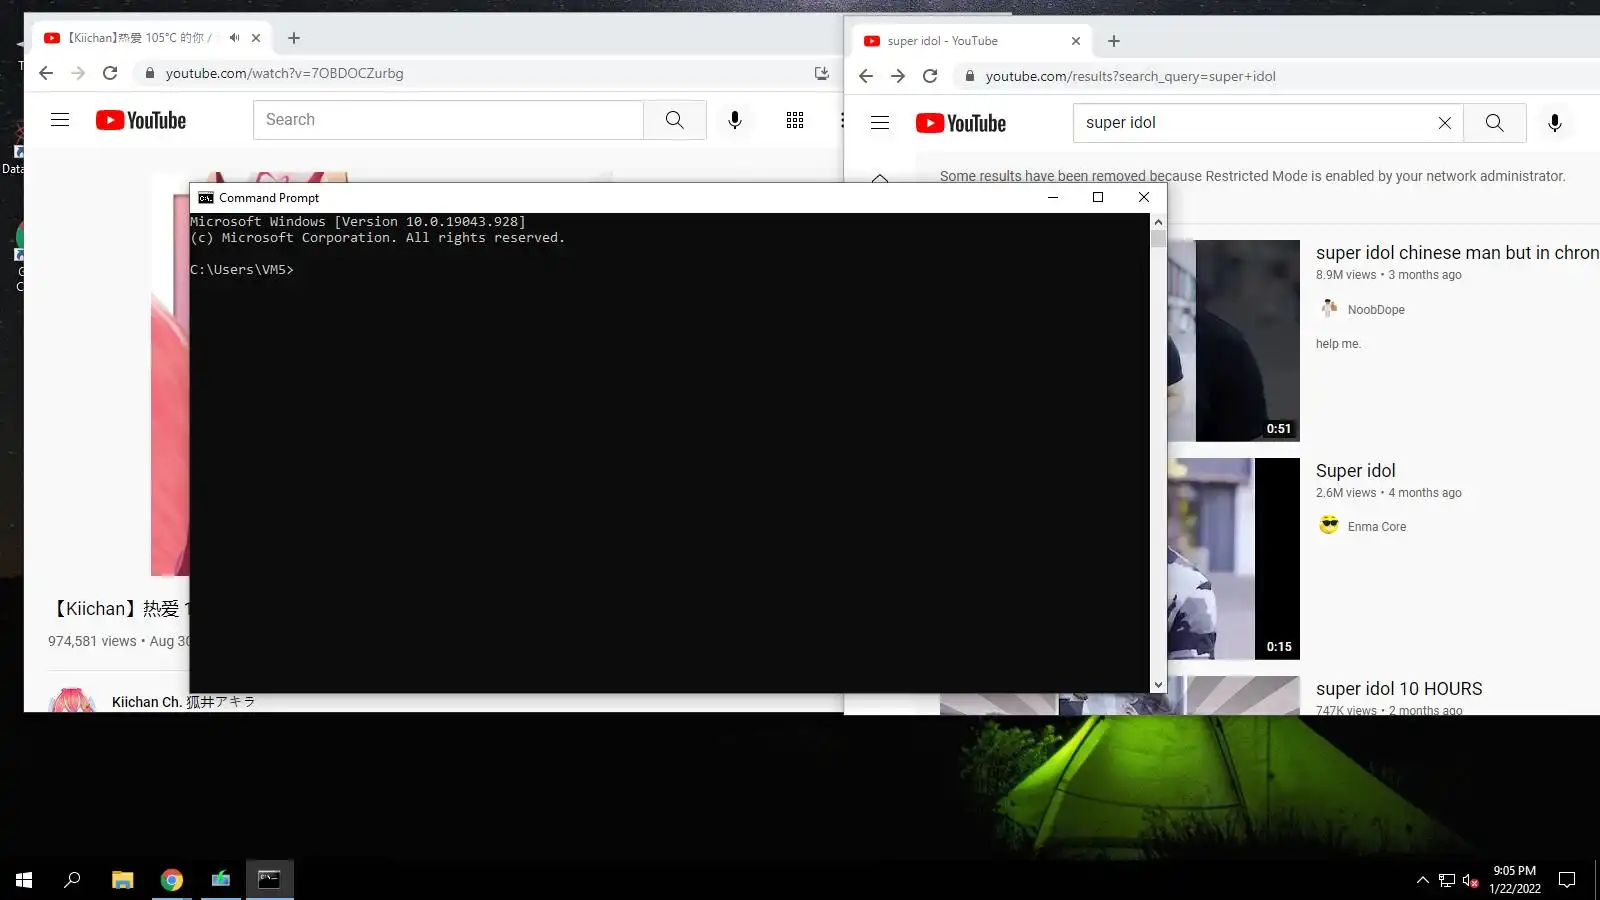This screenshot has width=1600, height=900.
Task: Open a new tab in the left browser
Action: point(294,38)
